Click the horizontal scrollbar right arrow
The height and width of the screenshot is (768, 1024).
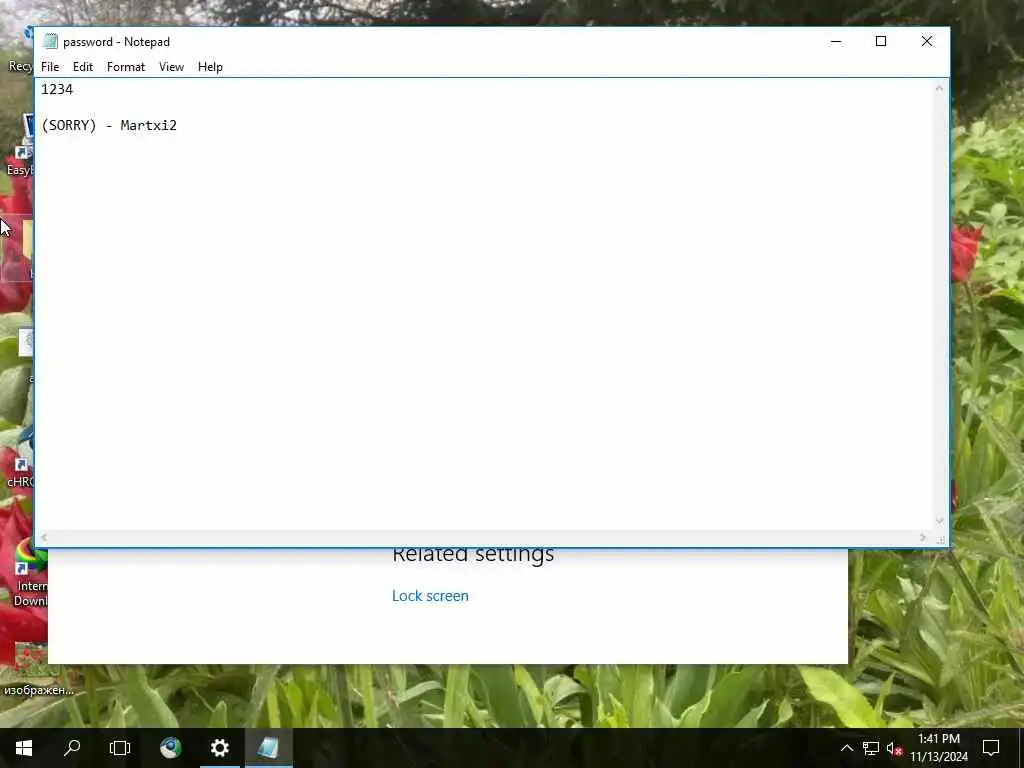point(922,537)
